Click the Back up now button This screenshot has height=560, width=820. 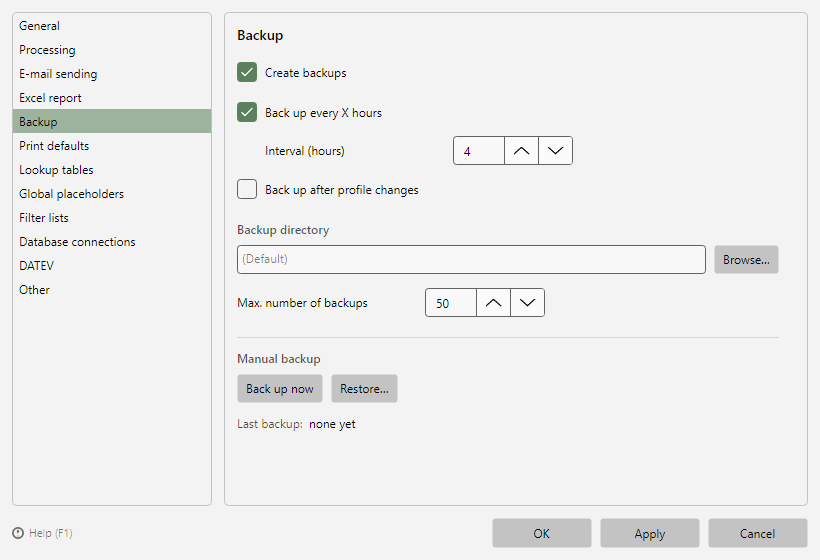tap(280, 388)
